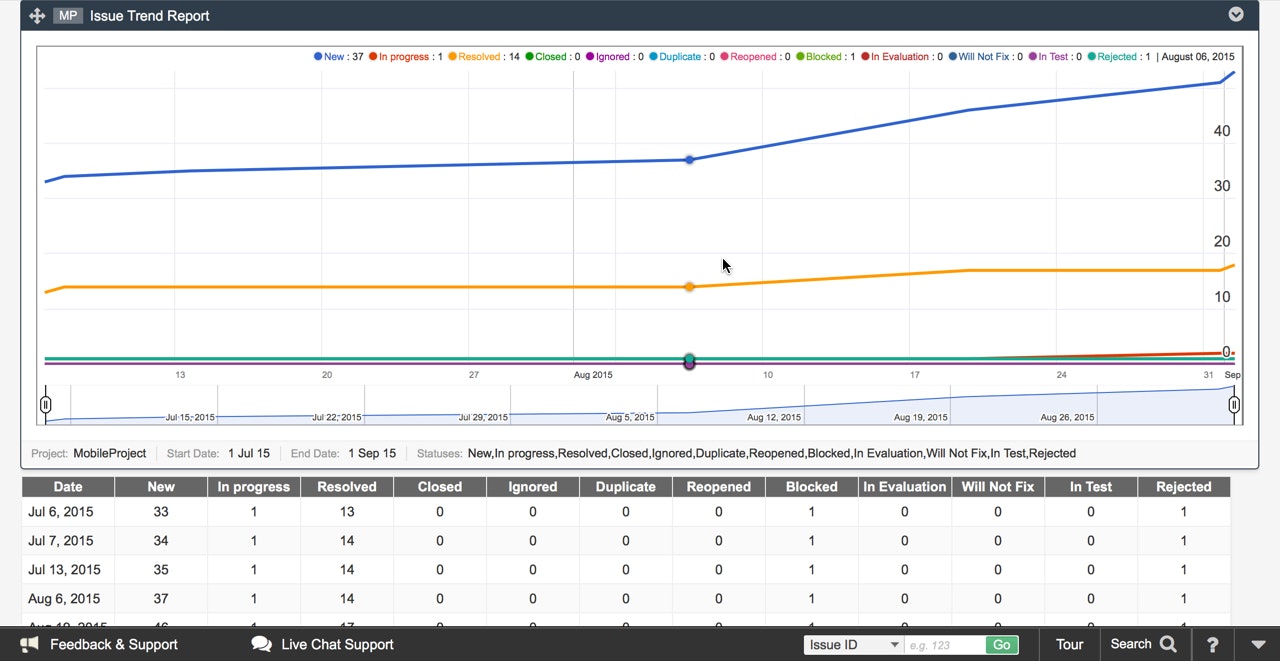Toggle the Resolved legend series
Image resolution: width=1280 pixels, height=661 pixels.
point(484,57)
